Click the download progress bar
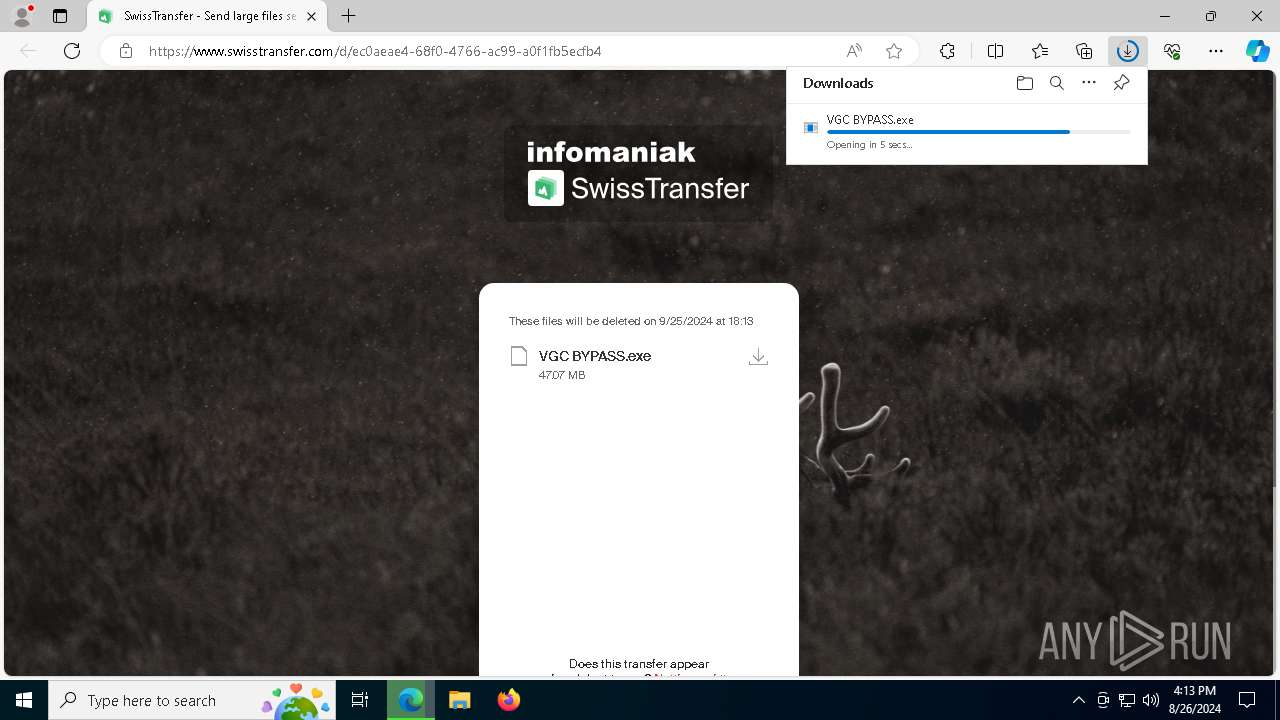Viewport: 1280px width, 720px height. coord(978,132)
